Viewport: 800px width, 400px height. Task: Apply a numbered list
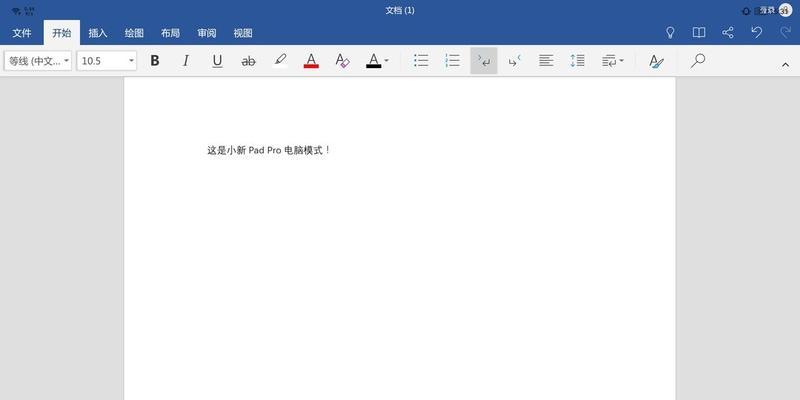[x=452, y=61]
